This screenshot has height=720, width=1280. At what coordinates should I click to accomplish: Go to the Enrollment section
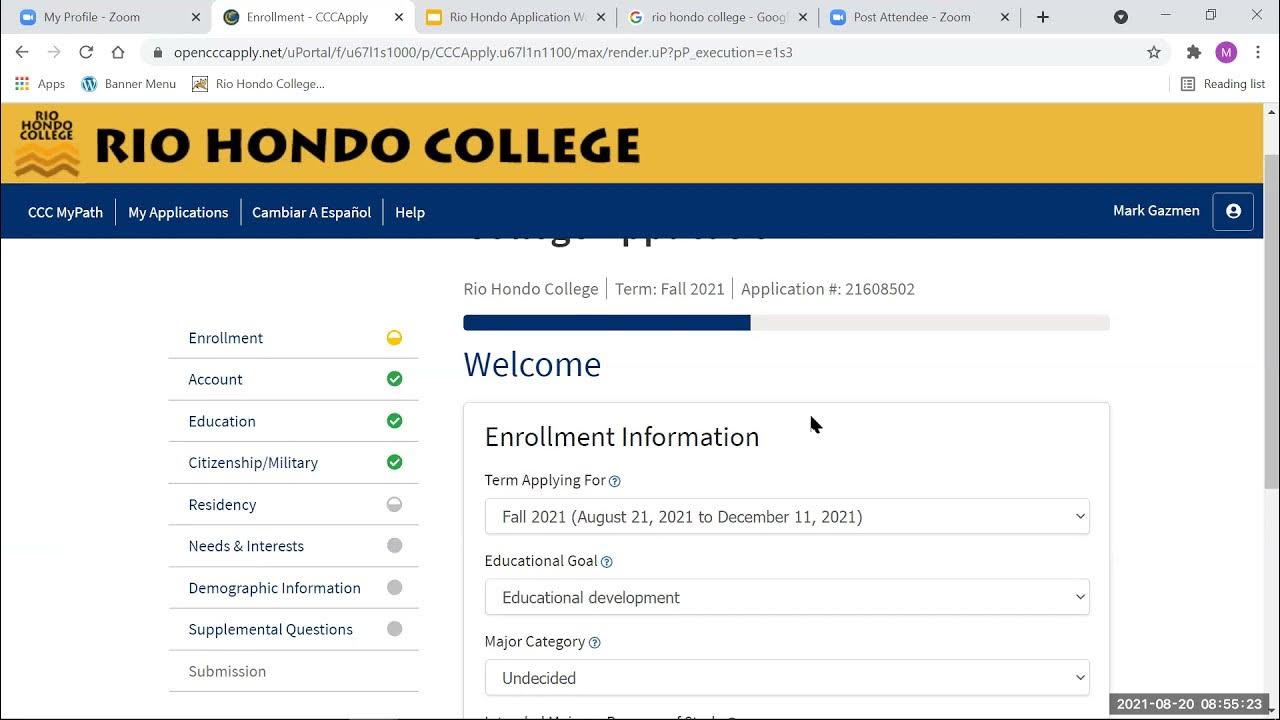tap(226, 338)
